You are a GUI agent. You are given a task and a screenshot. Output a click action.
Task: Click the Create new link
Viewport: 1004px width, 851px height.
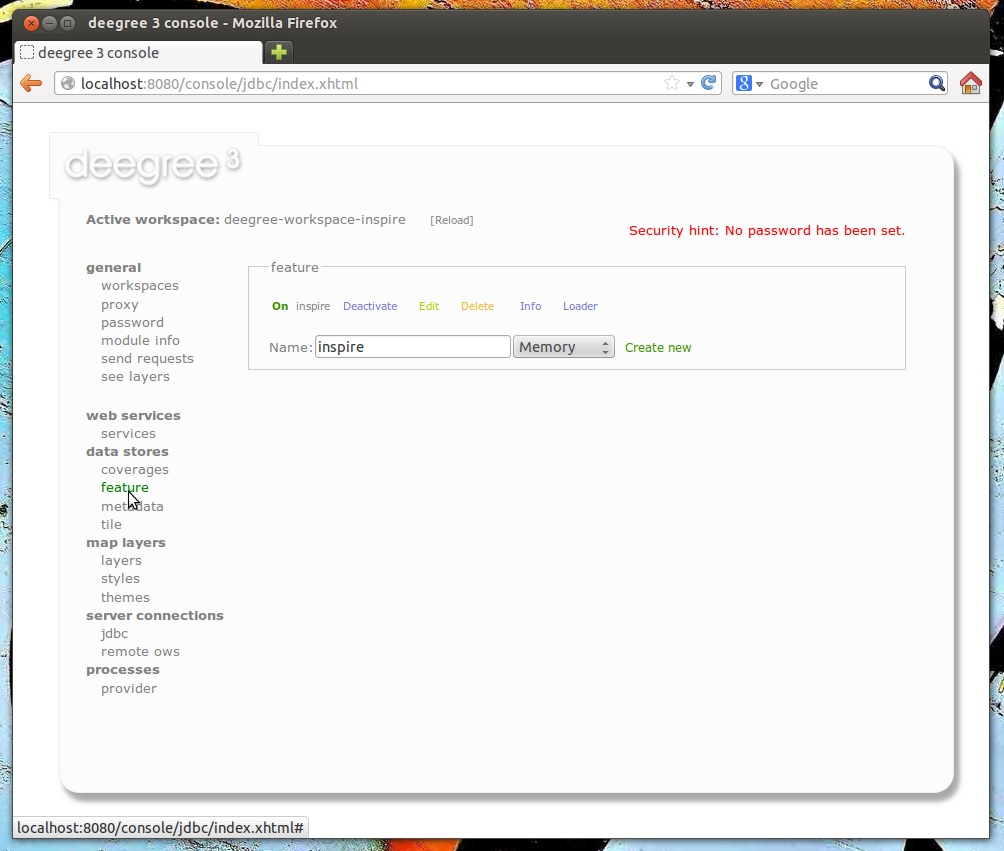click(657, 347)
